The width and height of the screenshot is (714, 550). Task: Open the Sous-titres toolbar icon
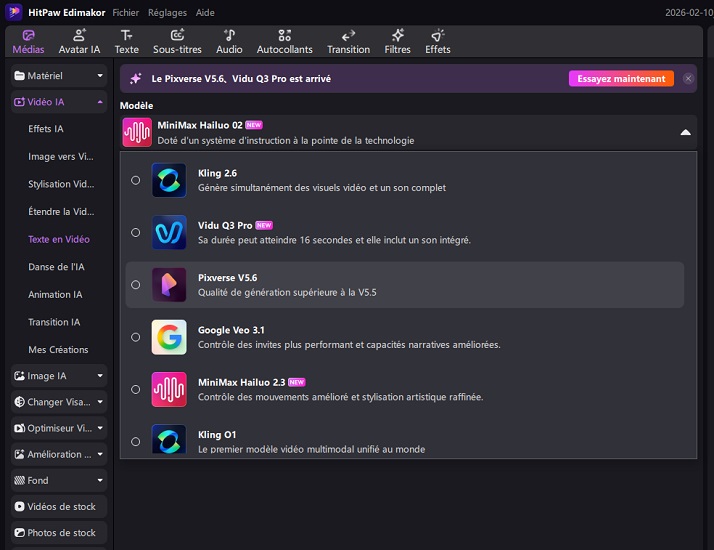coord(177,35)
